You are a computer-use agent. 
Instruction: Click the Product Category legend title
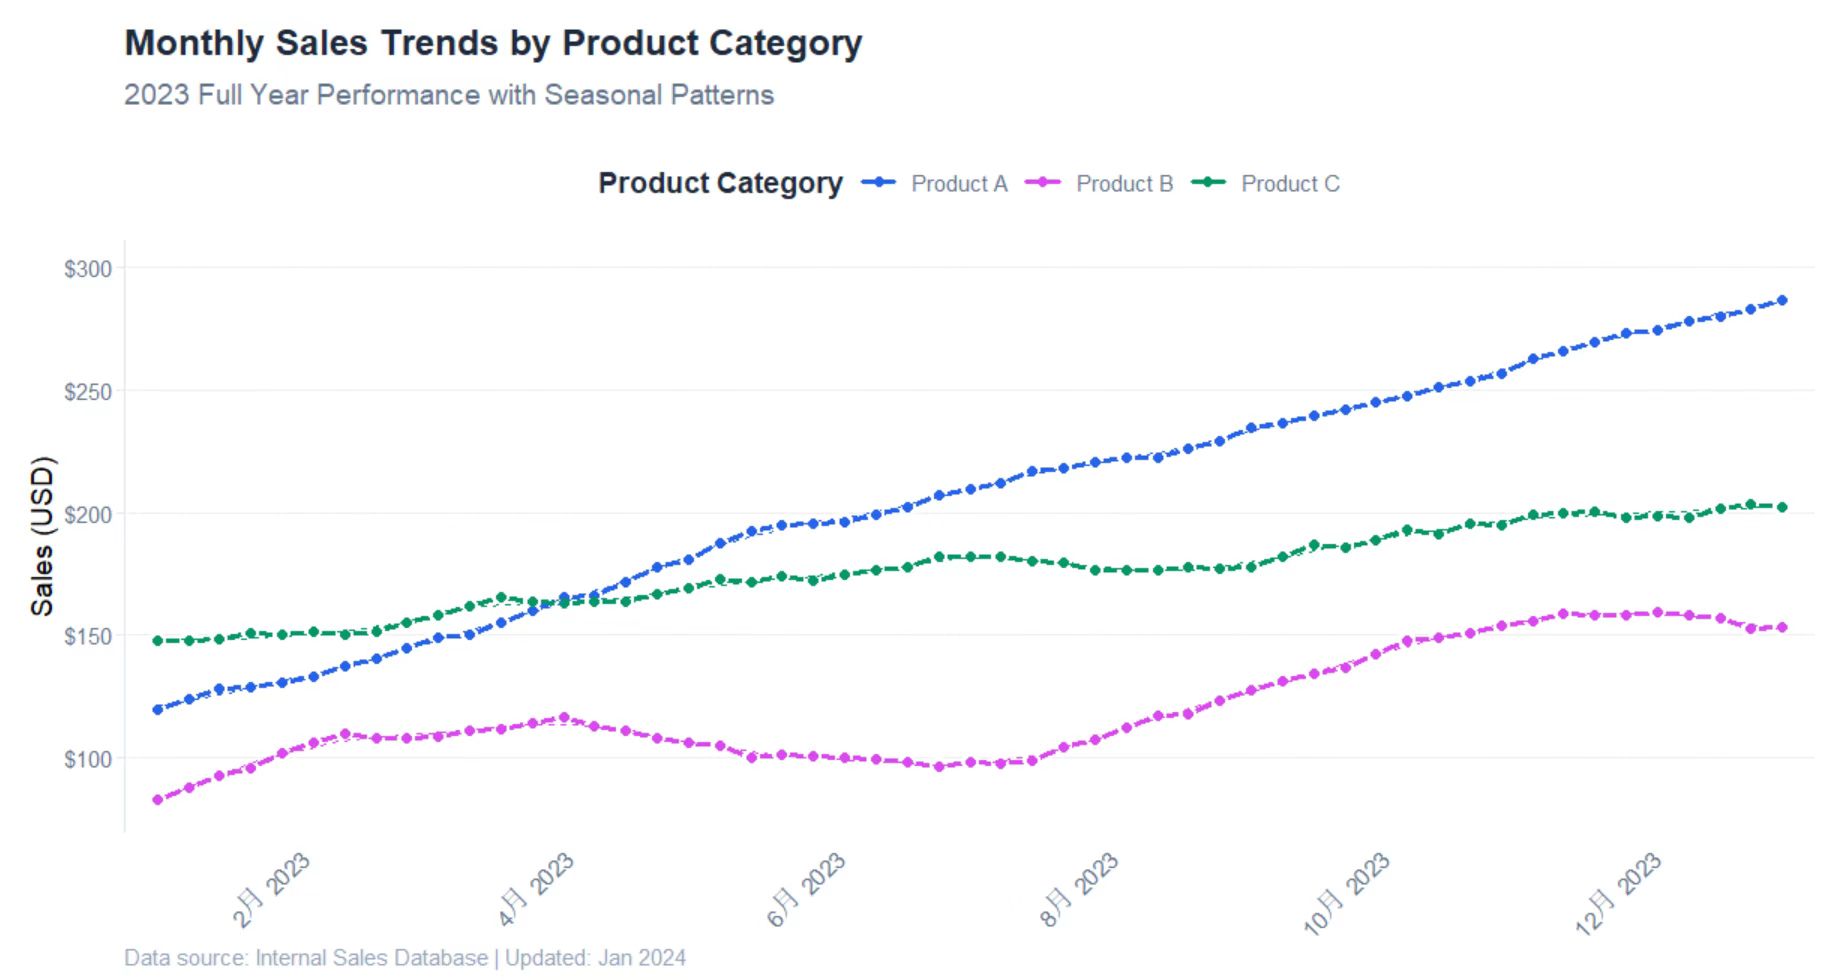tap(720, 184)
